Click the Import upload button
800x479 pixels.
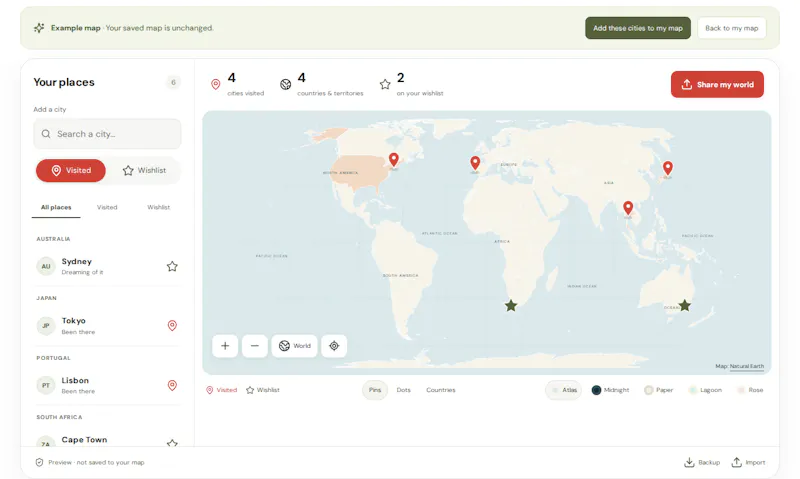point(748,462)
